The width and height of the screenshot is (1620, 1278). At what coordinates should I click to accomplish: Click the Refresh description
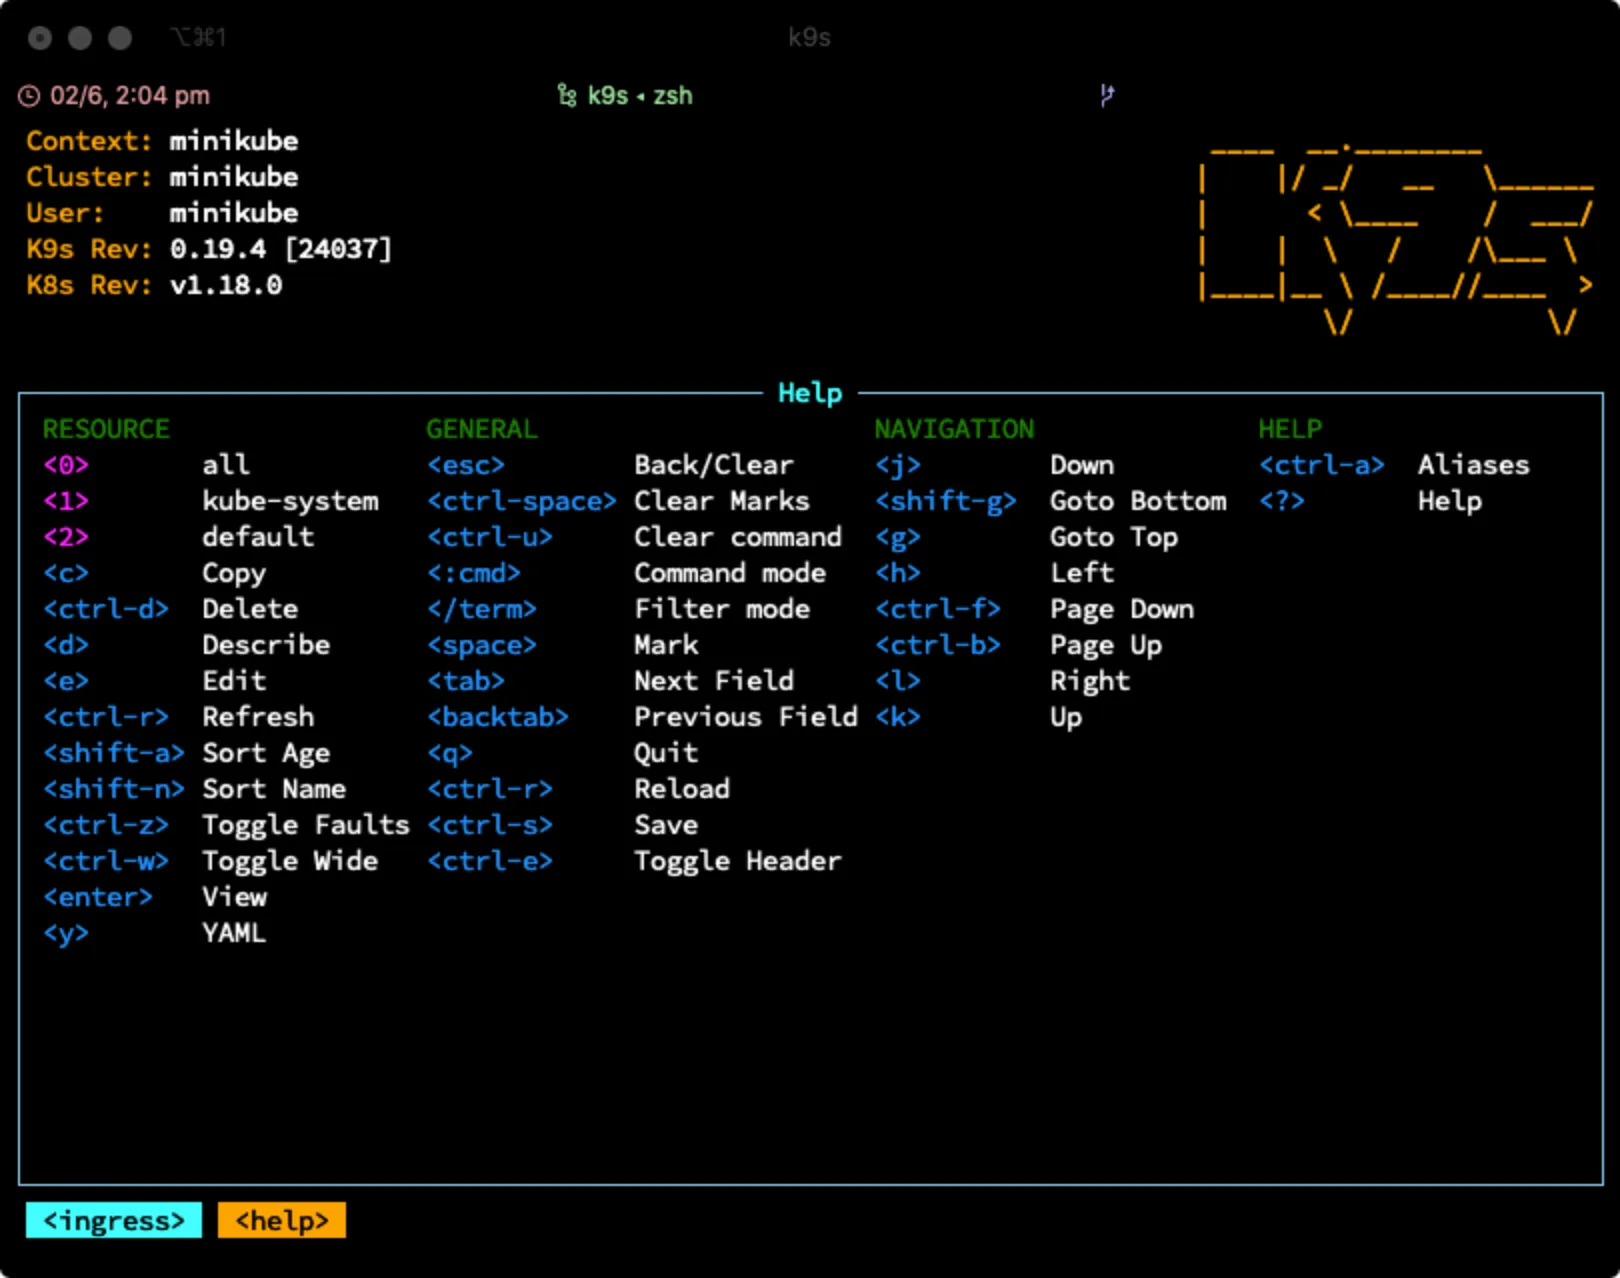[258, 717]
